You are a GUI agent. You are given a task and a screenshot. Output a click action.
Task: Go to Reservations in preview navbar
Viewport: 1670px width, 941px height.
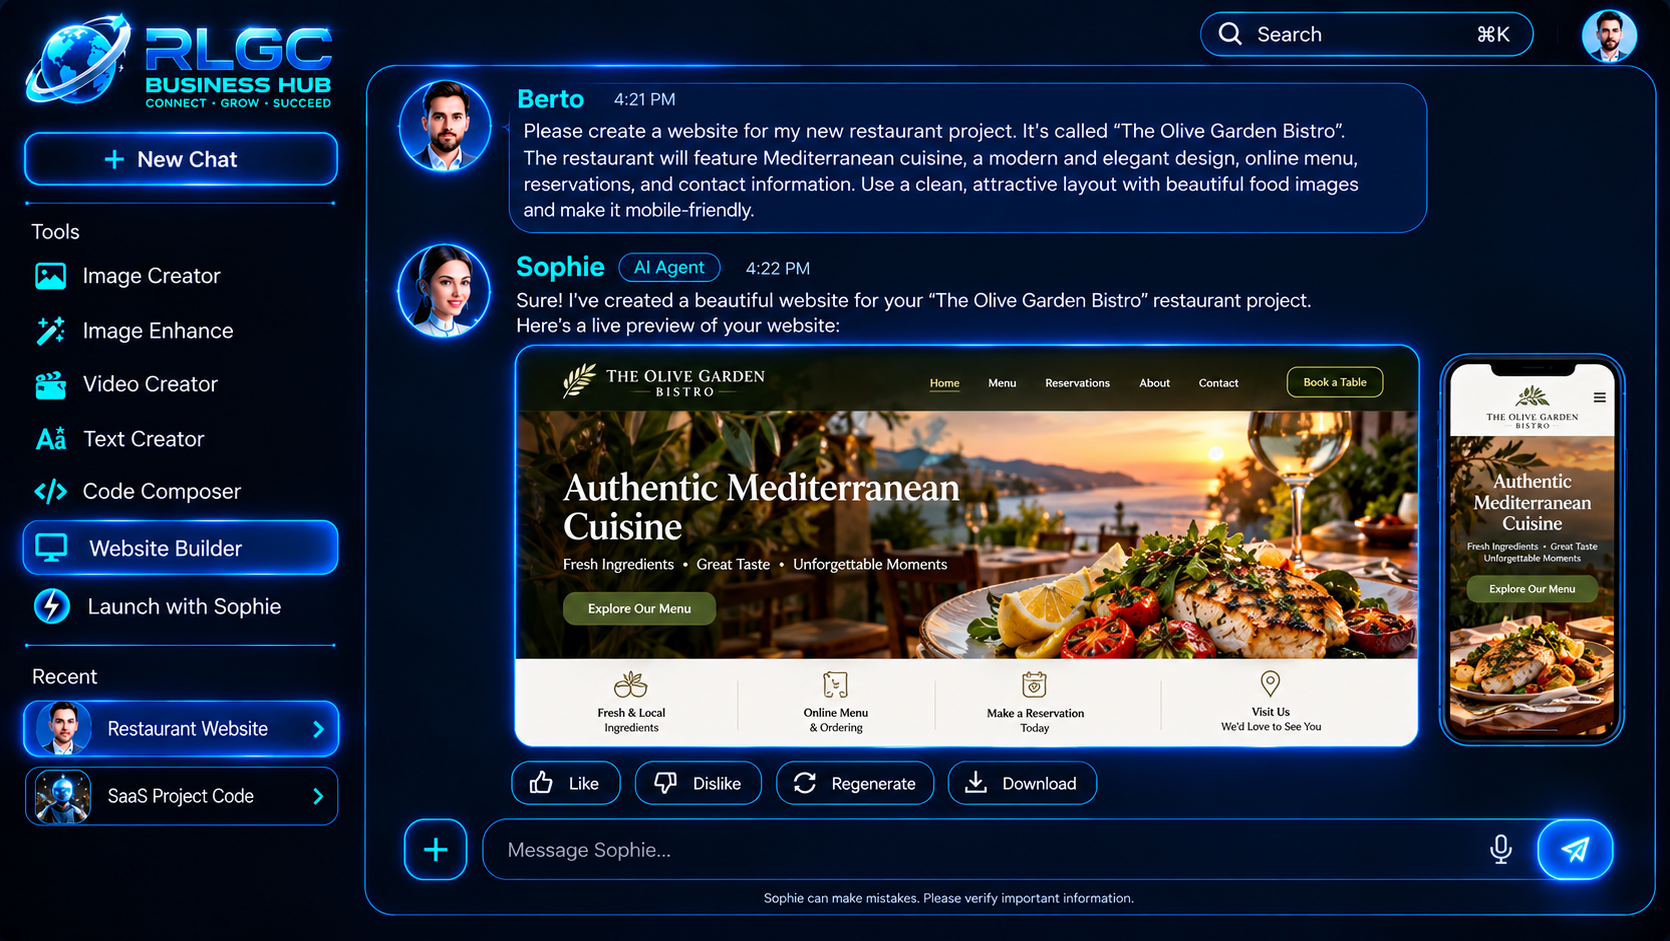coord(1077,383)
